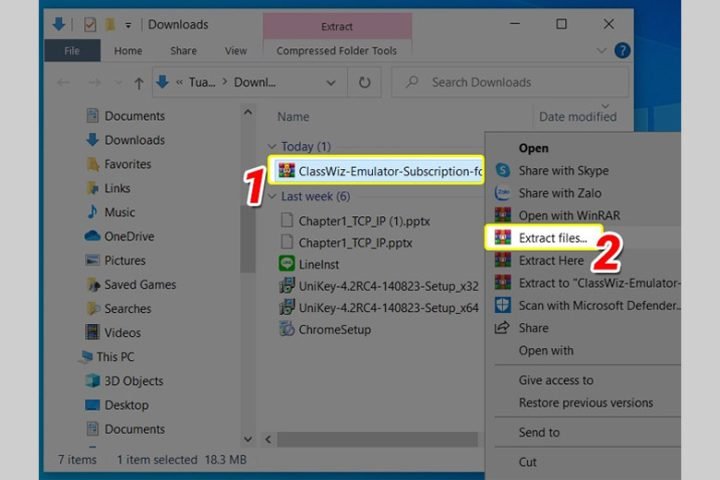The height and width of the screenshot is (480, 720).
Task: Click the Date modified column header
Action: (578, 117)
